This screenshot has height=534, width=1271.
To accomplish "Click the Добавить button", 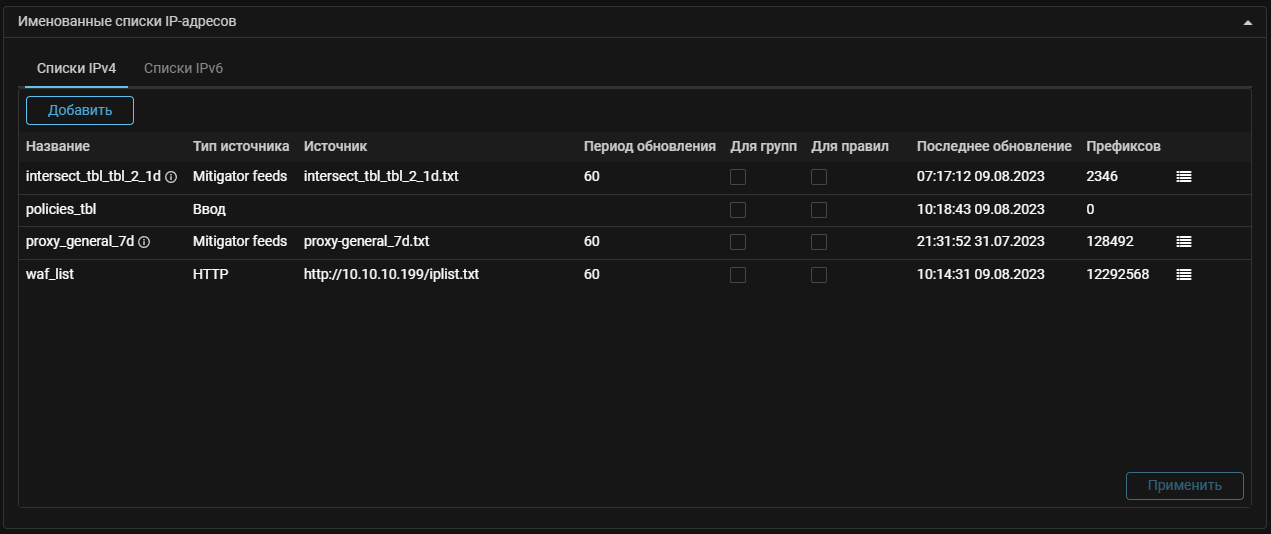I will coord(80,110).
